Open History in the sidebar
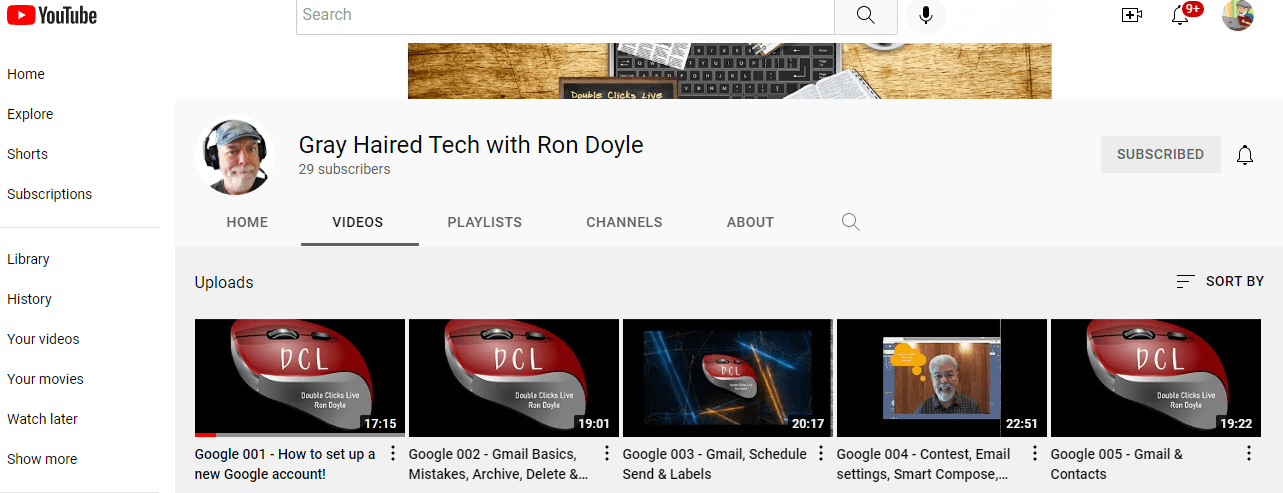 pos(29,299)
